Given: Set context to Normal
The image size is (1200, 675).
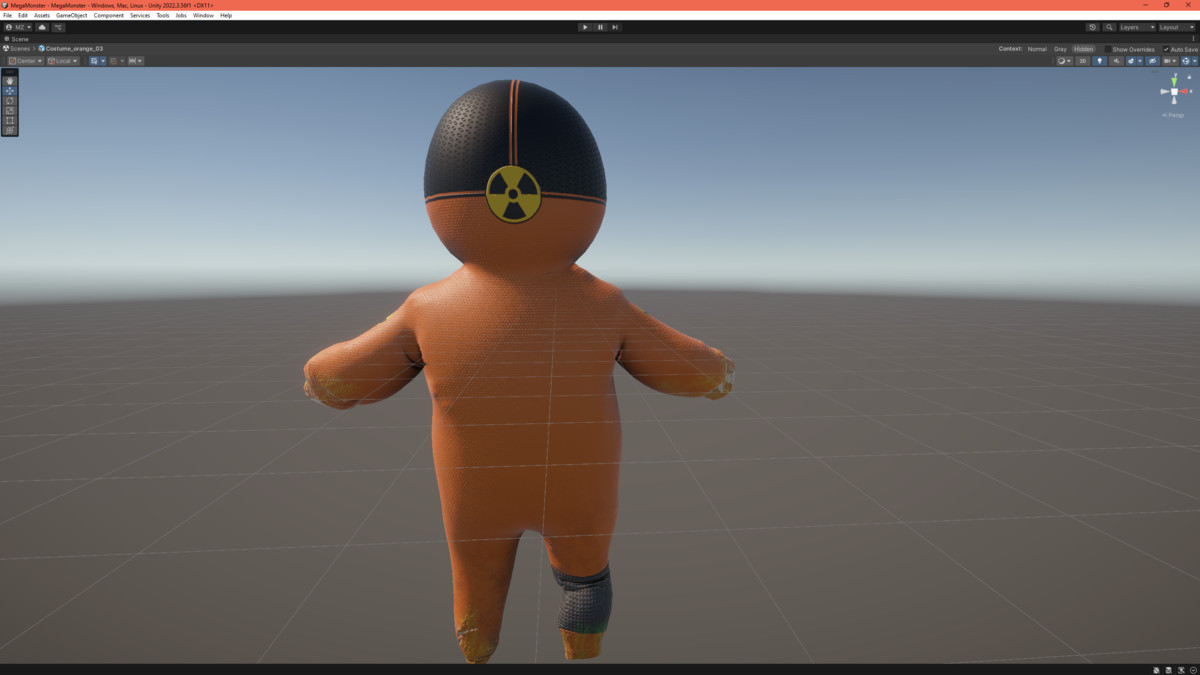Looking at the screenshot, I should [x=1037, y=49].
